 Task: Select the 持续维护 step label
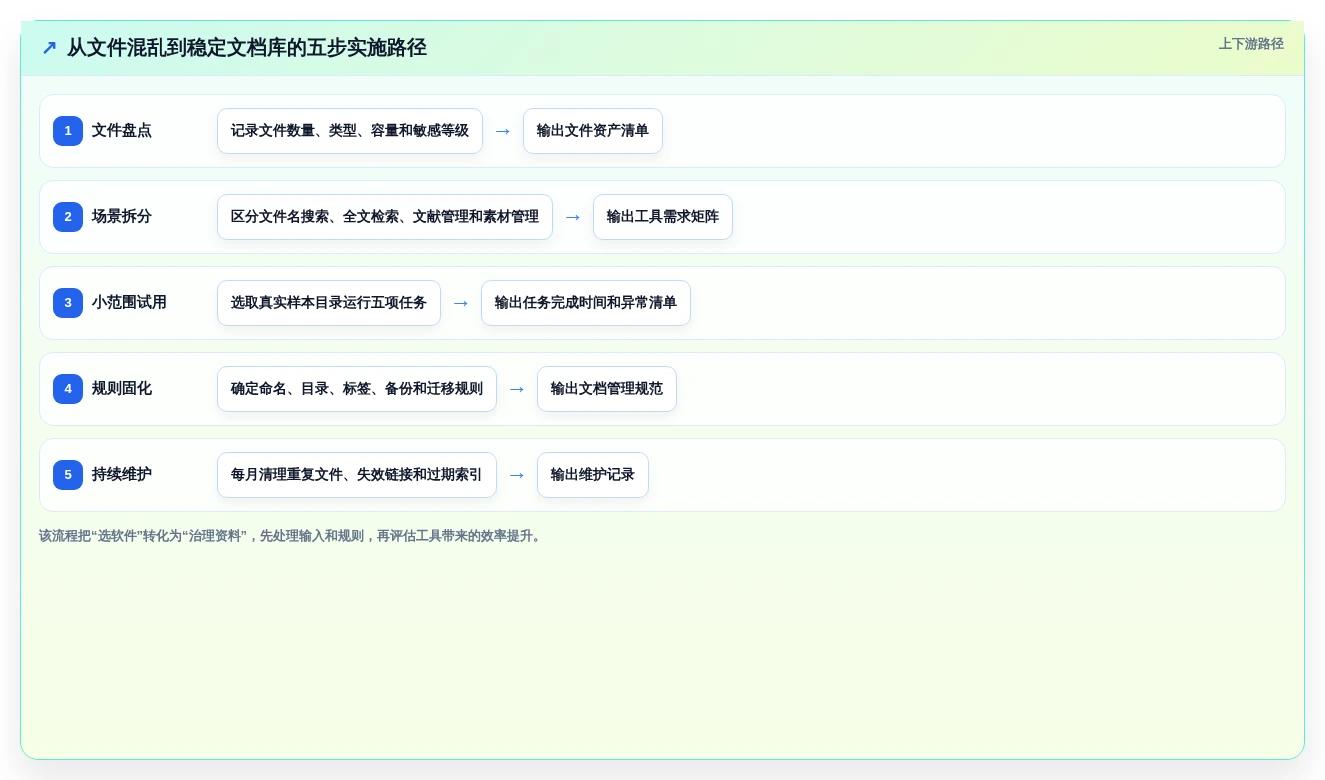point(122,475)
